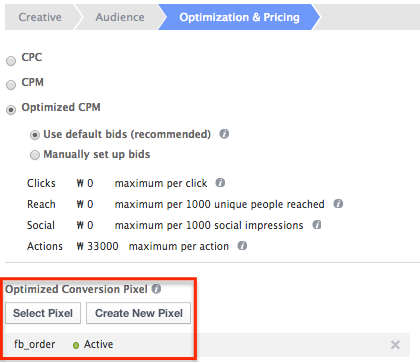Go to the Audience step tab

pos(120,17)
